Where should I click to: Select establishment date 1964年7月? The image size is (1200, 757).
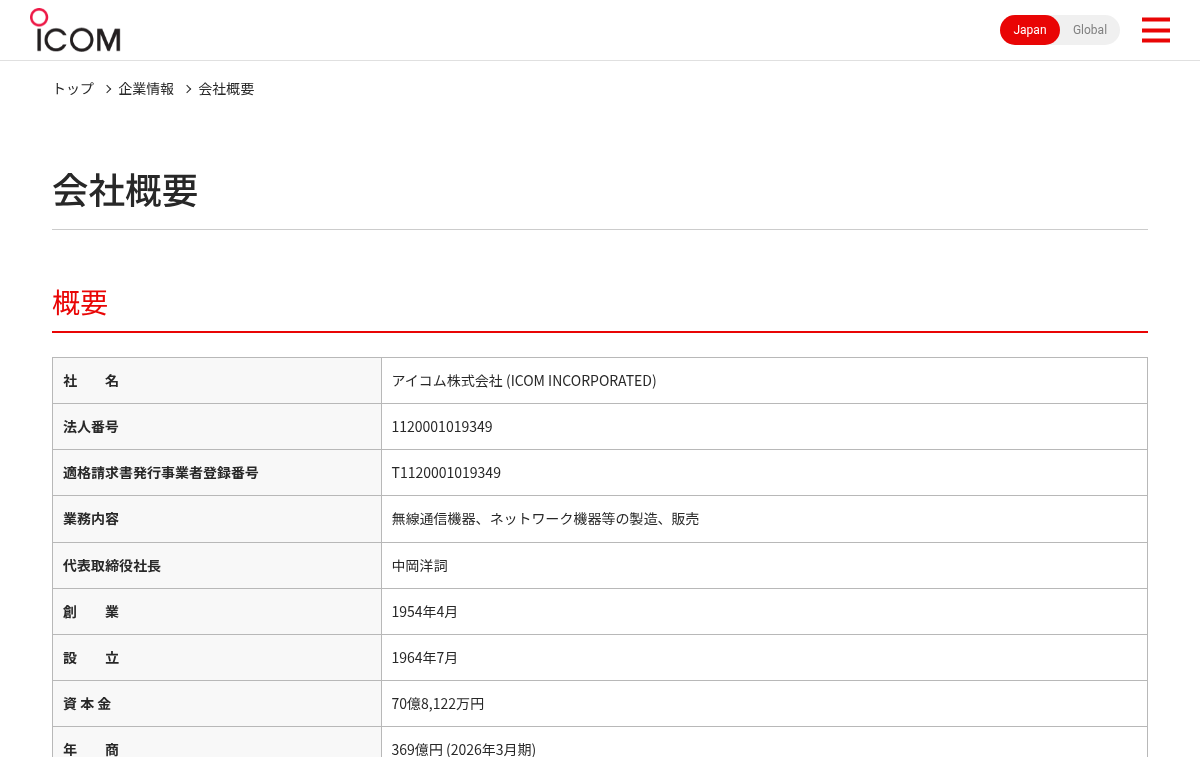(425, 658)
